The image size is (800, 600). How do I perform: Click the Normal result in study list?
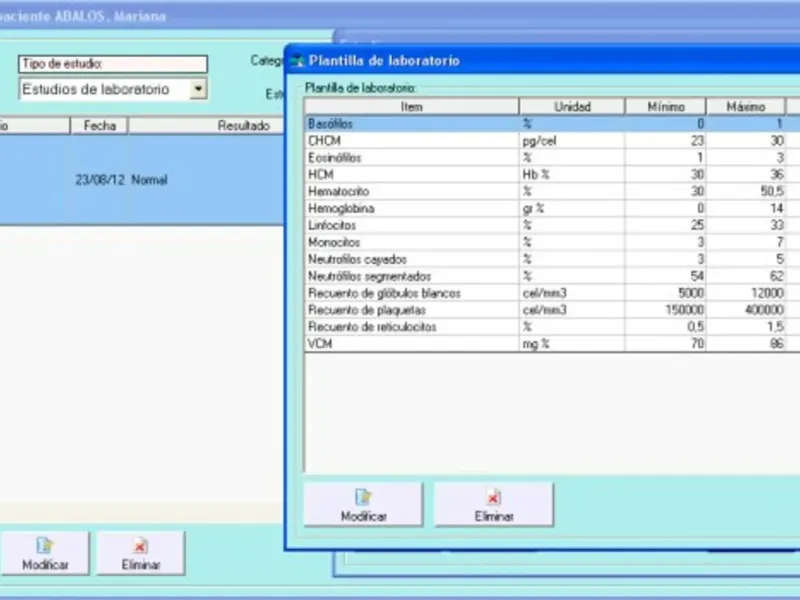pos(149,180)
